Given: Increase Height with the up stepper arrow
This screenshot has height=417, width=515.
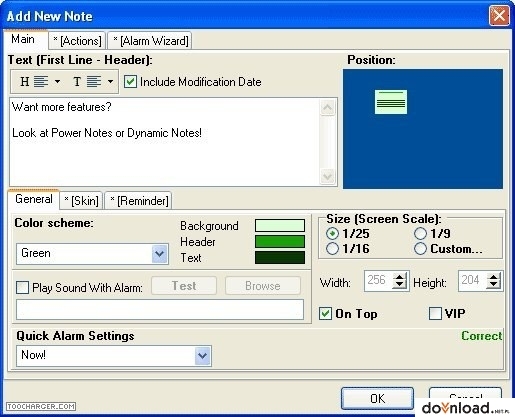Looking at the screenshot, I should pos(493,276).
